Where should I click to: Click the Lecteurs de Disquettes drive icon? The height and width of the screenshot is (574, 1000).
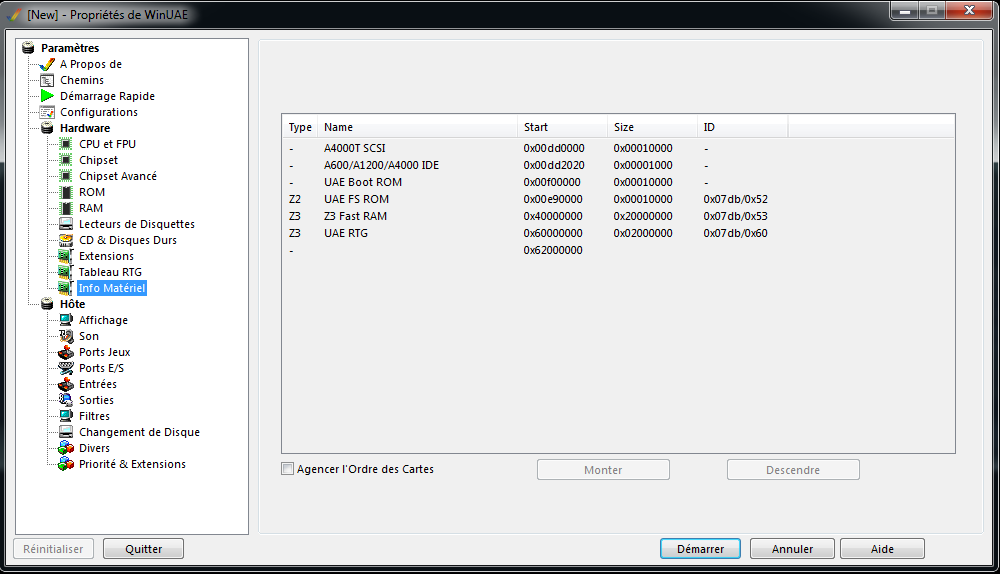coord(66,224)
